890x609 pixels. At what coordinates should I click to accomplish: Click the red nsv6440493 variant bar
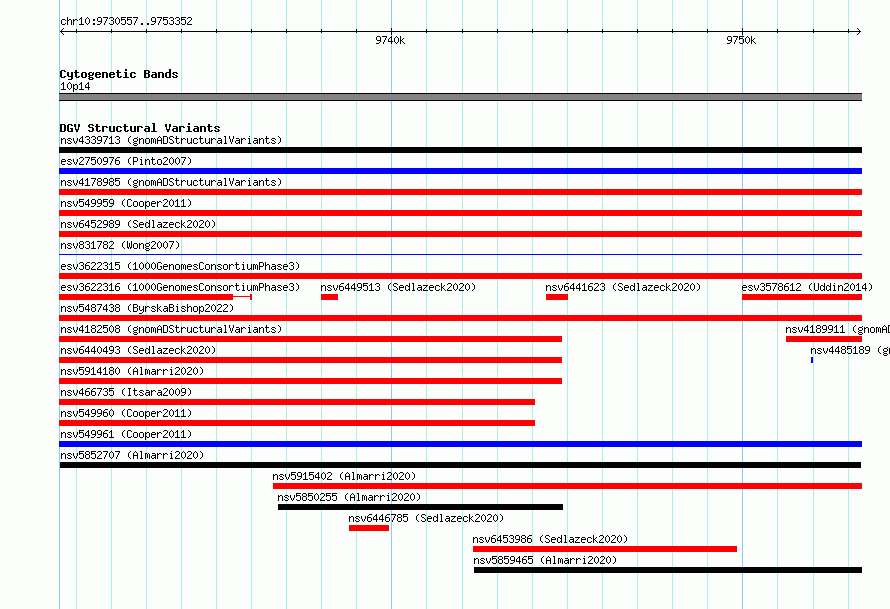tap(310, 360)
